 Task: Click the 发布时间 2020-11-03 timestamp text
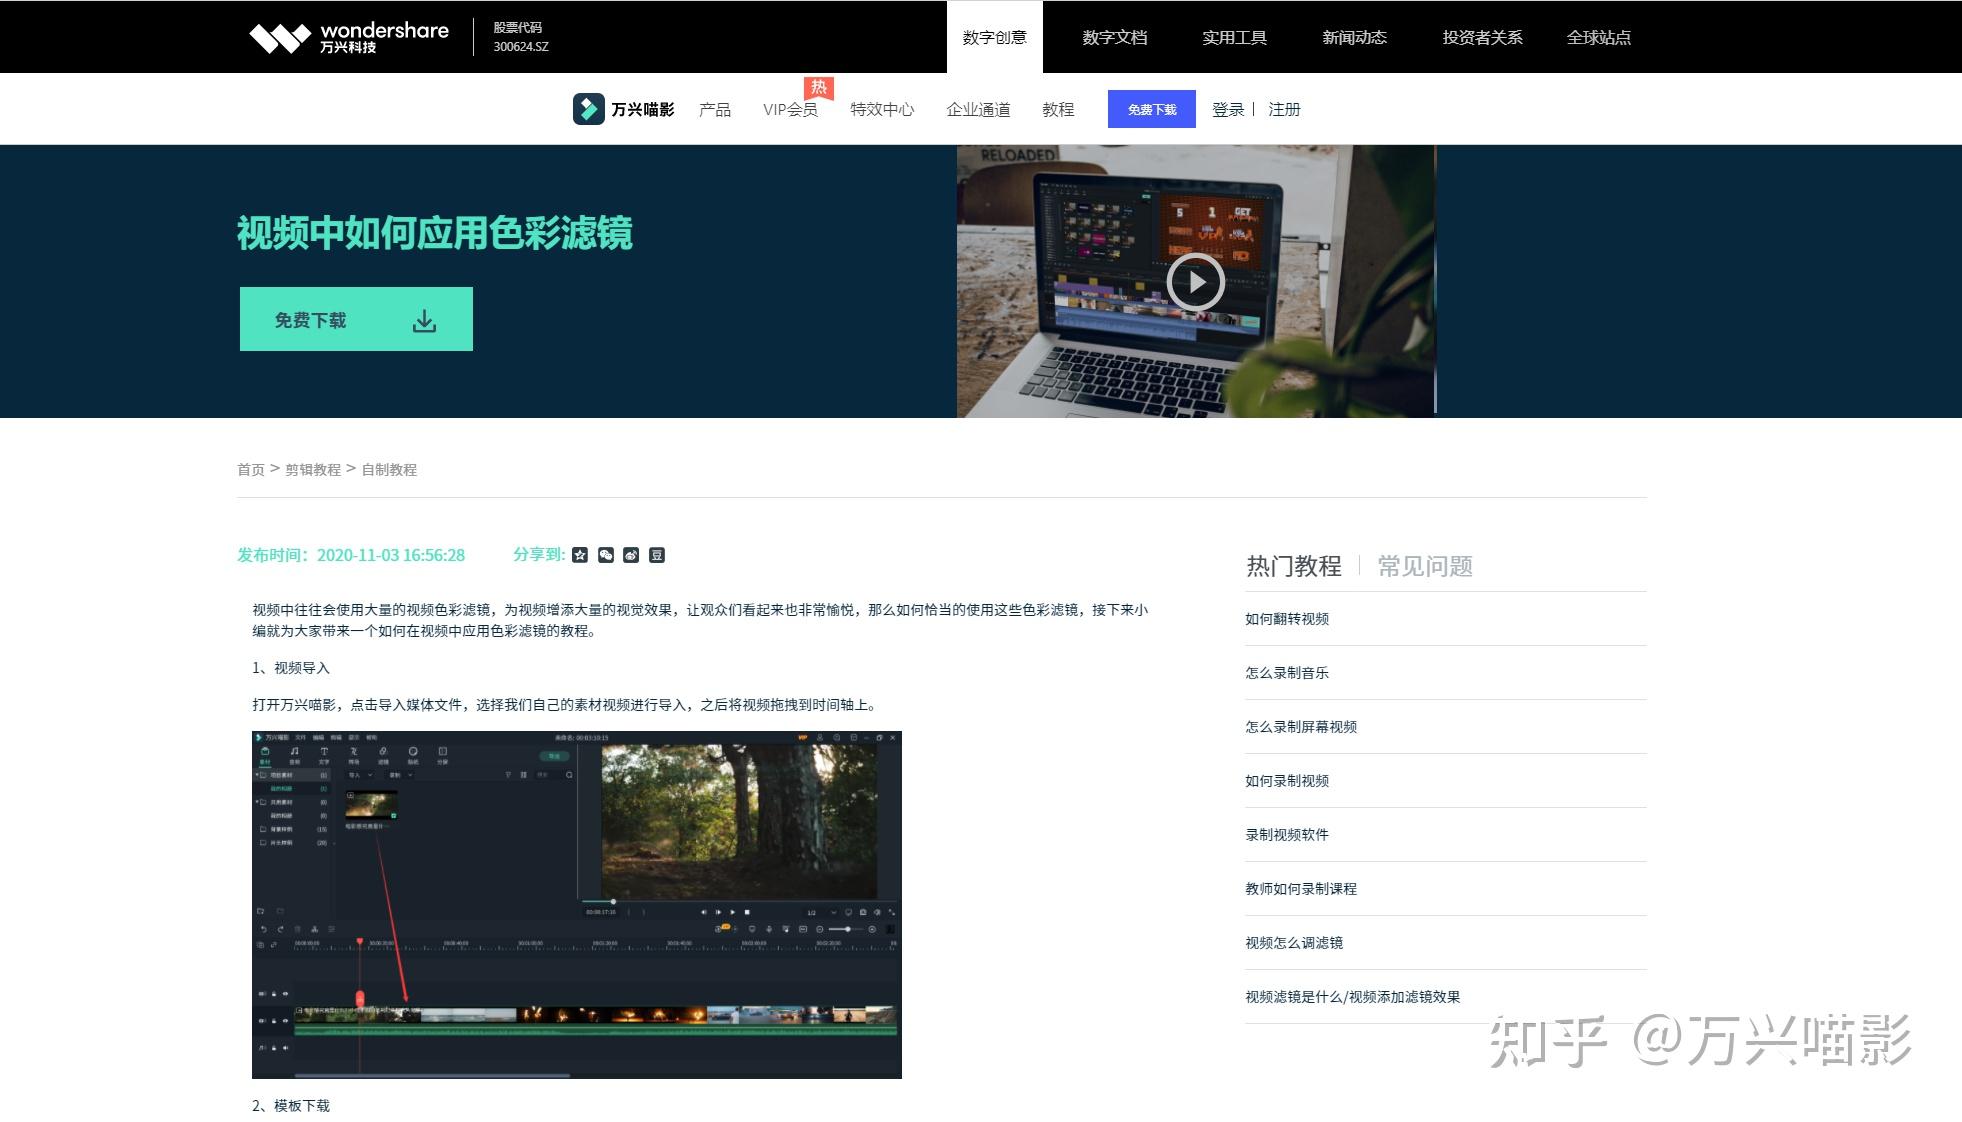[x=351, y=555]
